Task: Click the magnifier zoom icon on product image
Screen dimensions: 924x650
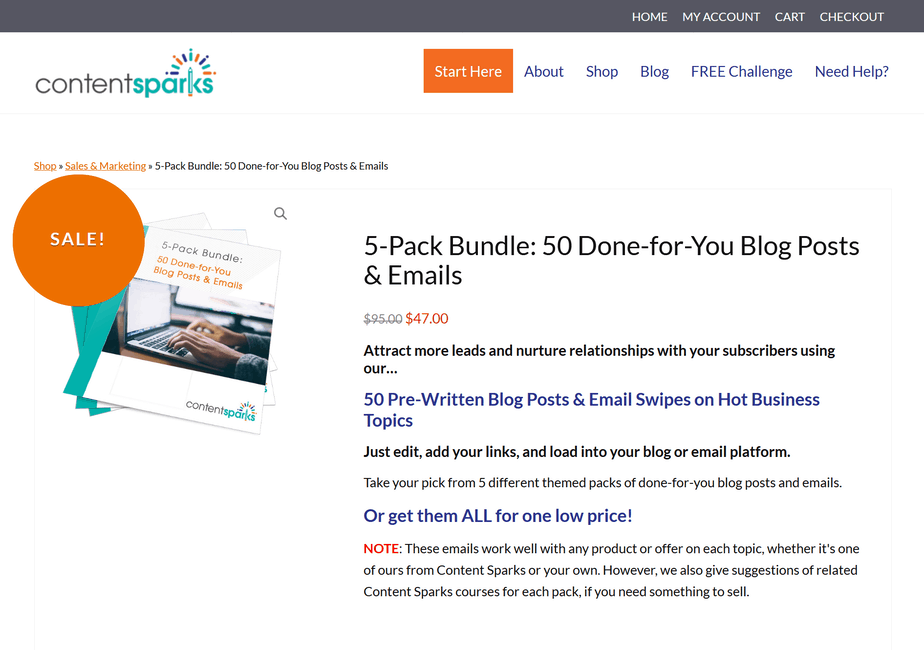Action: pyautogui.click(x=280, y=213)
